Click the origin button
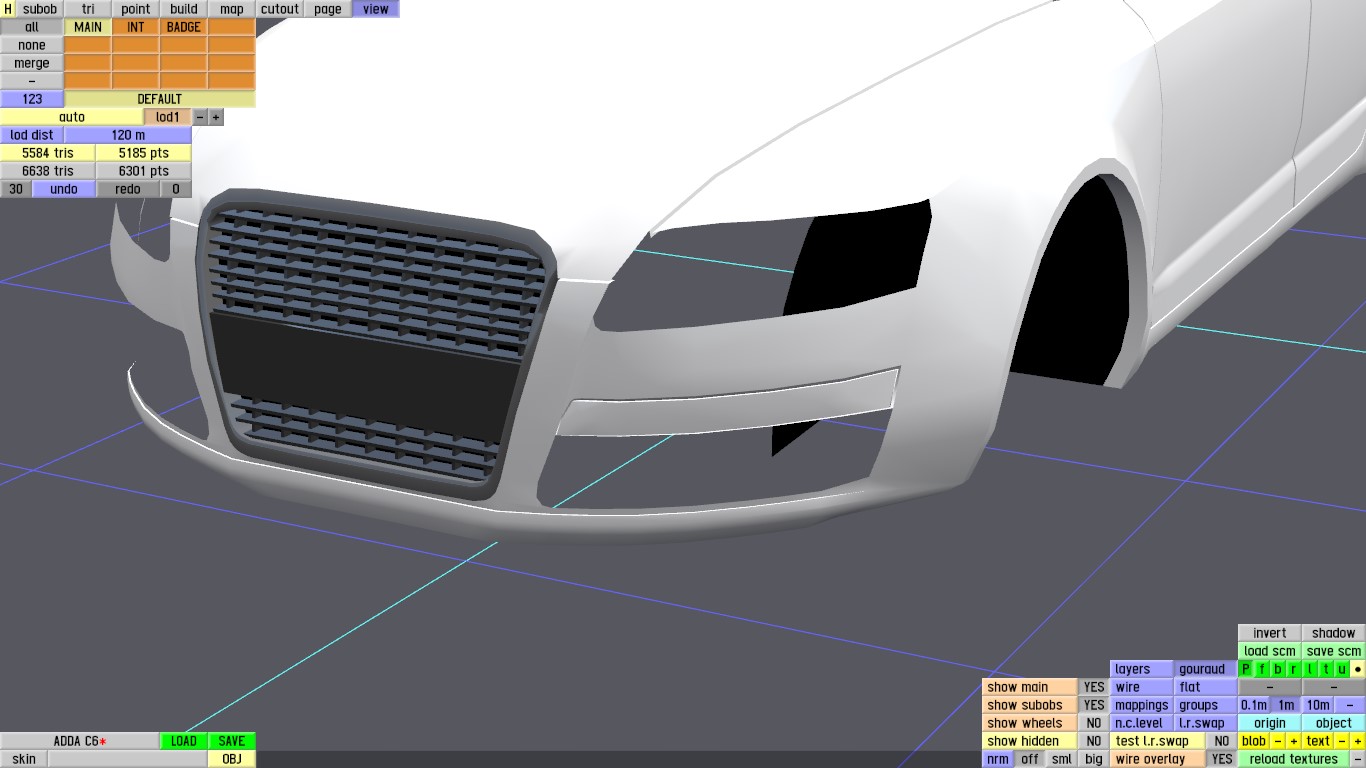 [x=1270, y=723]
